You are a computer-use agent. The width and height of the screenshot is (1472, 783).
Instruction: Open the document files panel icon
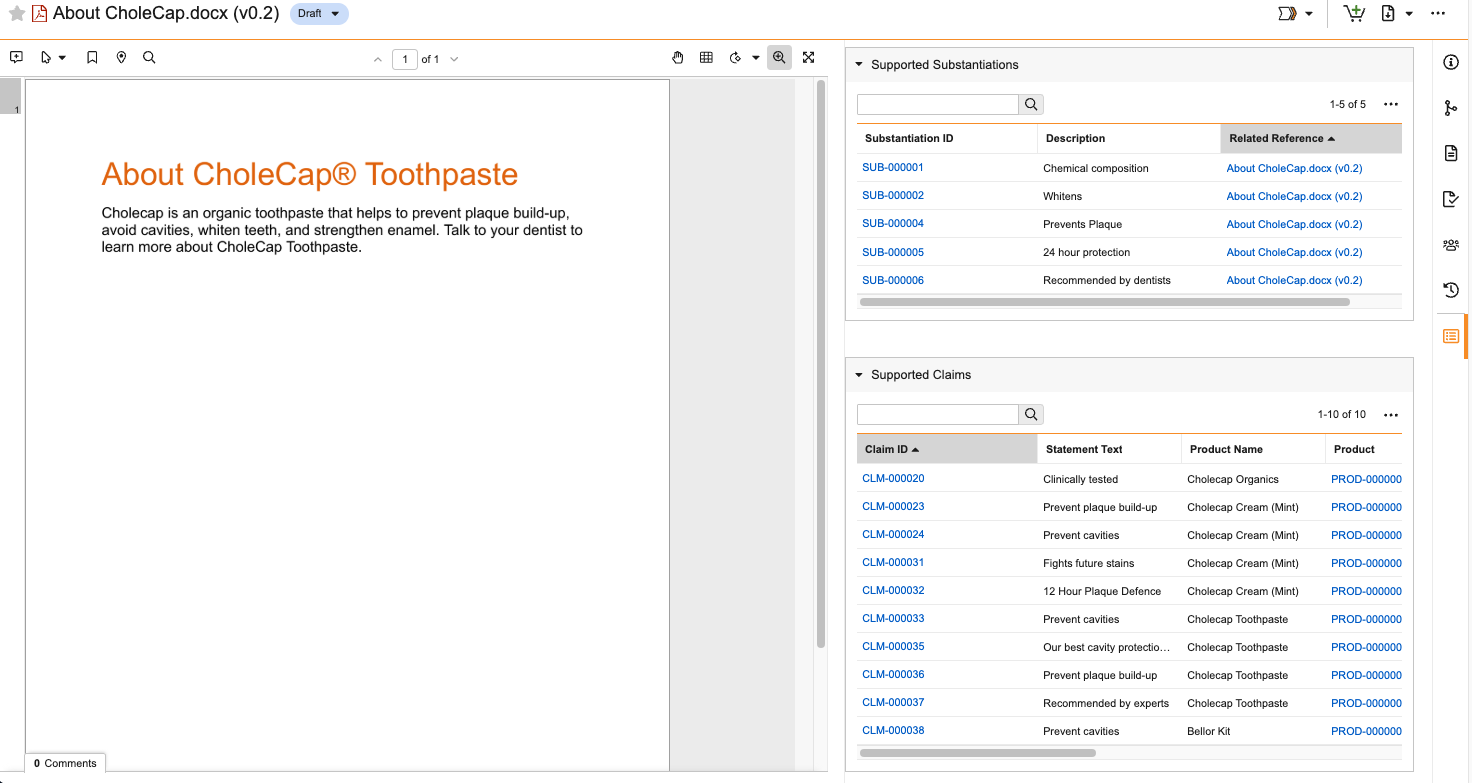1451,153
